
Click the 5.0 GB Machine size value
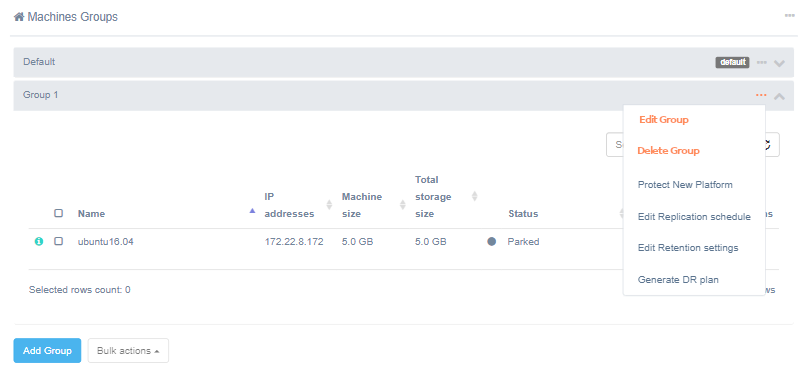point(358,241)
